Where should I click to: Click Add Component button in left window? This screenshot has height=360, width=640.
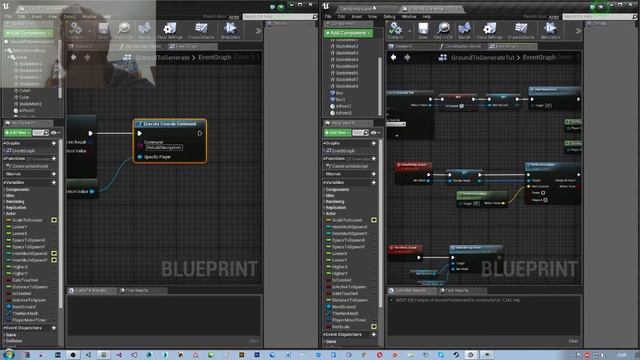(x=28, y=33)
